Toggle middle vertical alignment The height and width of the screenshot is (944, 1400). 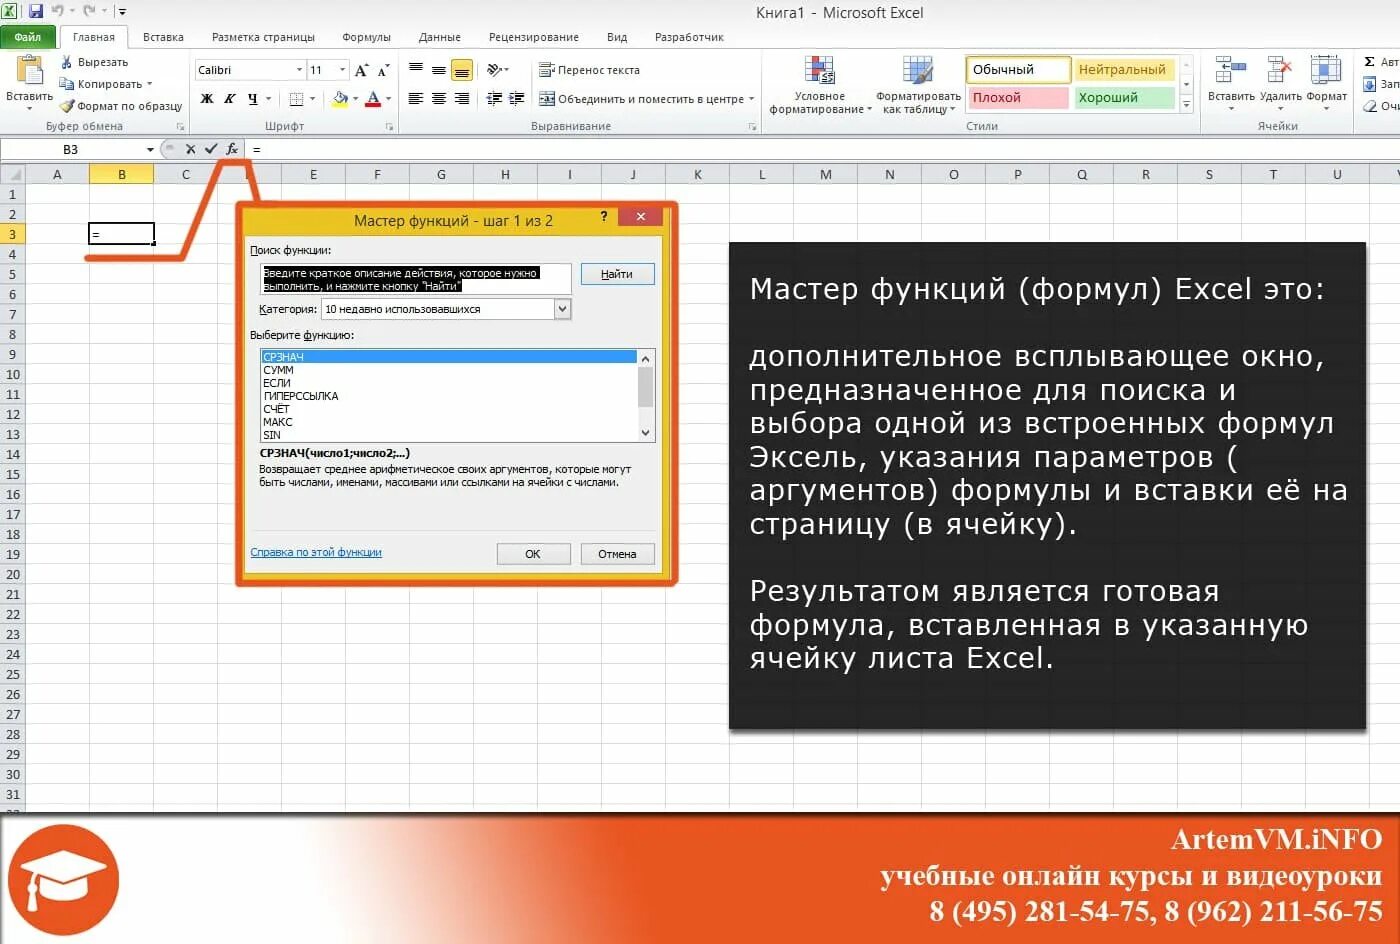pos(439,70)
